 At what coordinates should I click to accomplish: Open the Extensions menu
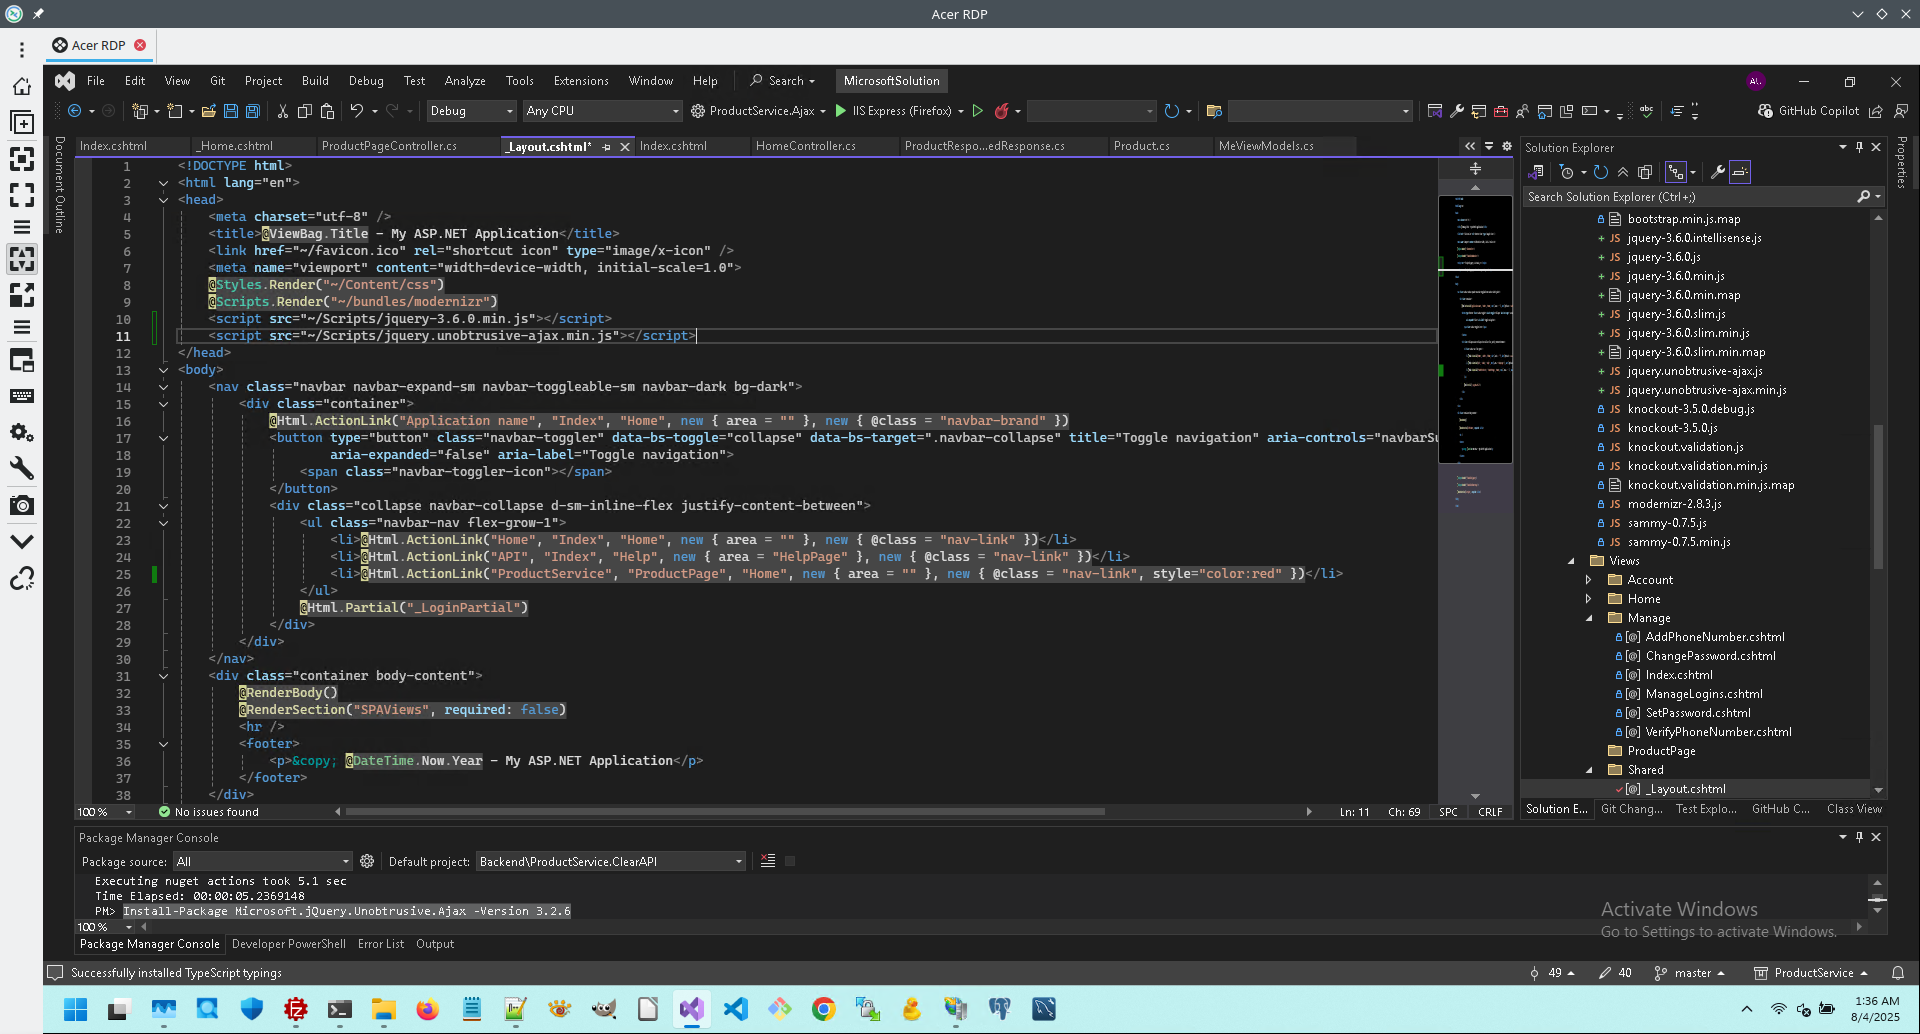coord(581,81)
